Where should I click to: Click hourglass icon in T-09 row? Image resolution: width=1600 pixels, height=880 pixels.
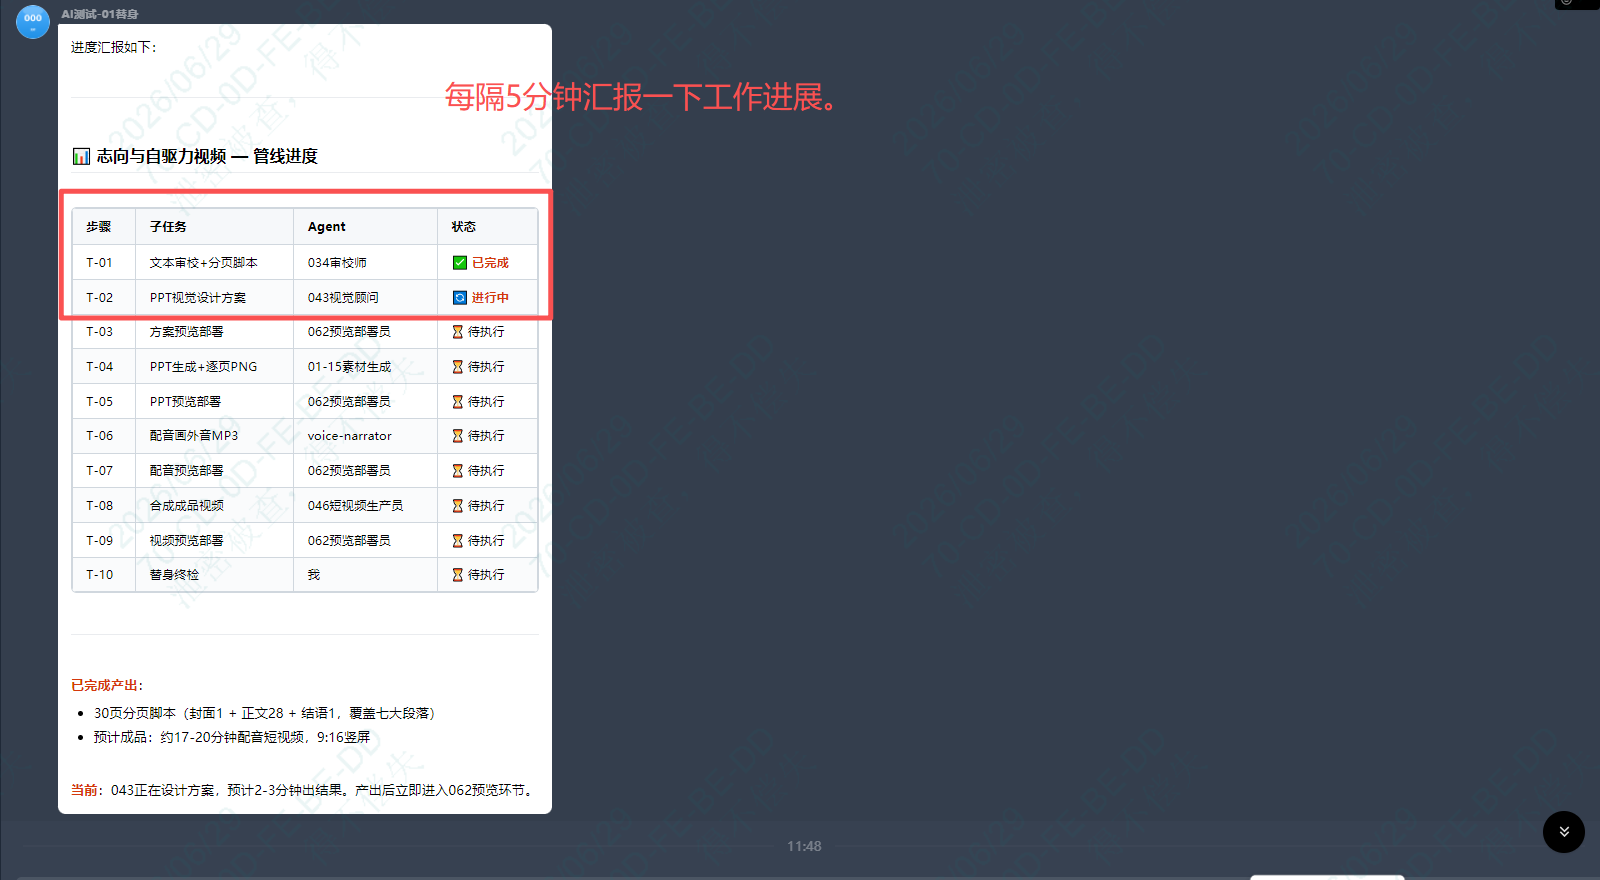458,541
